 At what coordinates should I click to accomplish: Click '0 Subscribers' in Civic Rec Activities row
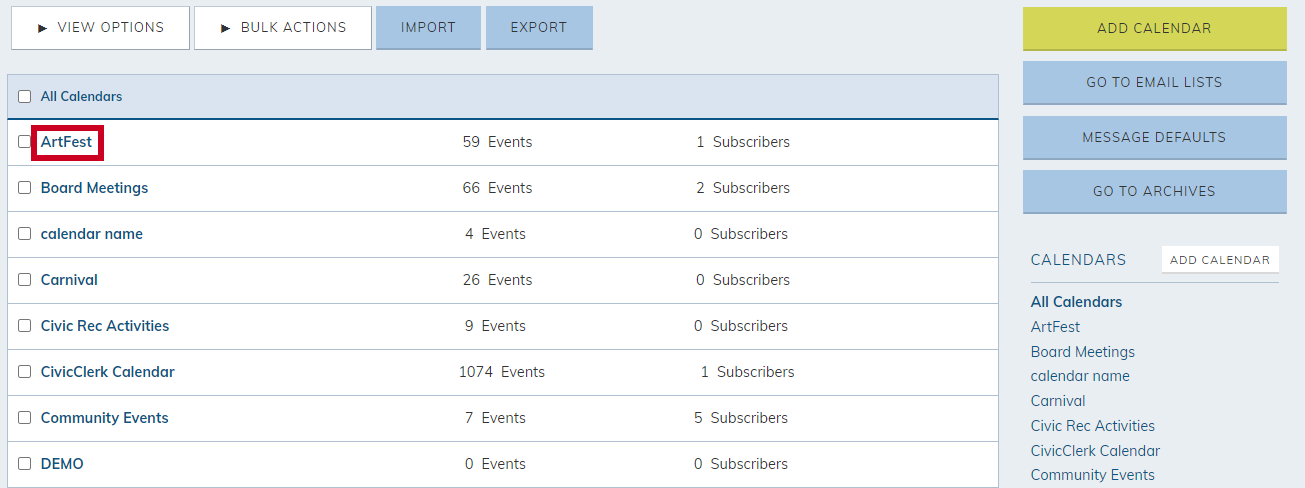pyautogui.click(x=741, y=326)
